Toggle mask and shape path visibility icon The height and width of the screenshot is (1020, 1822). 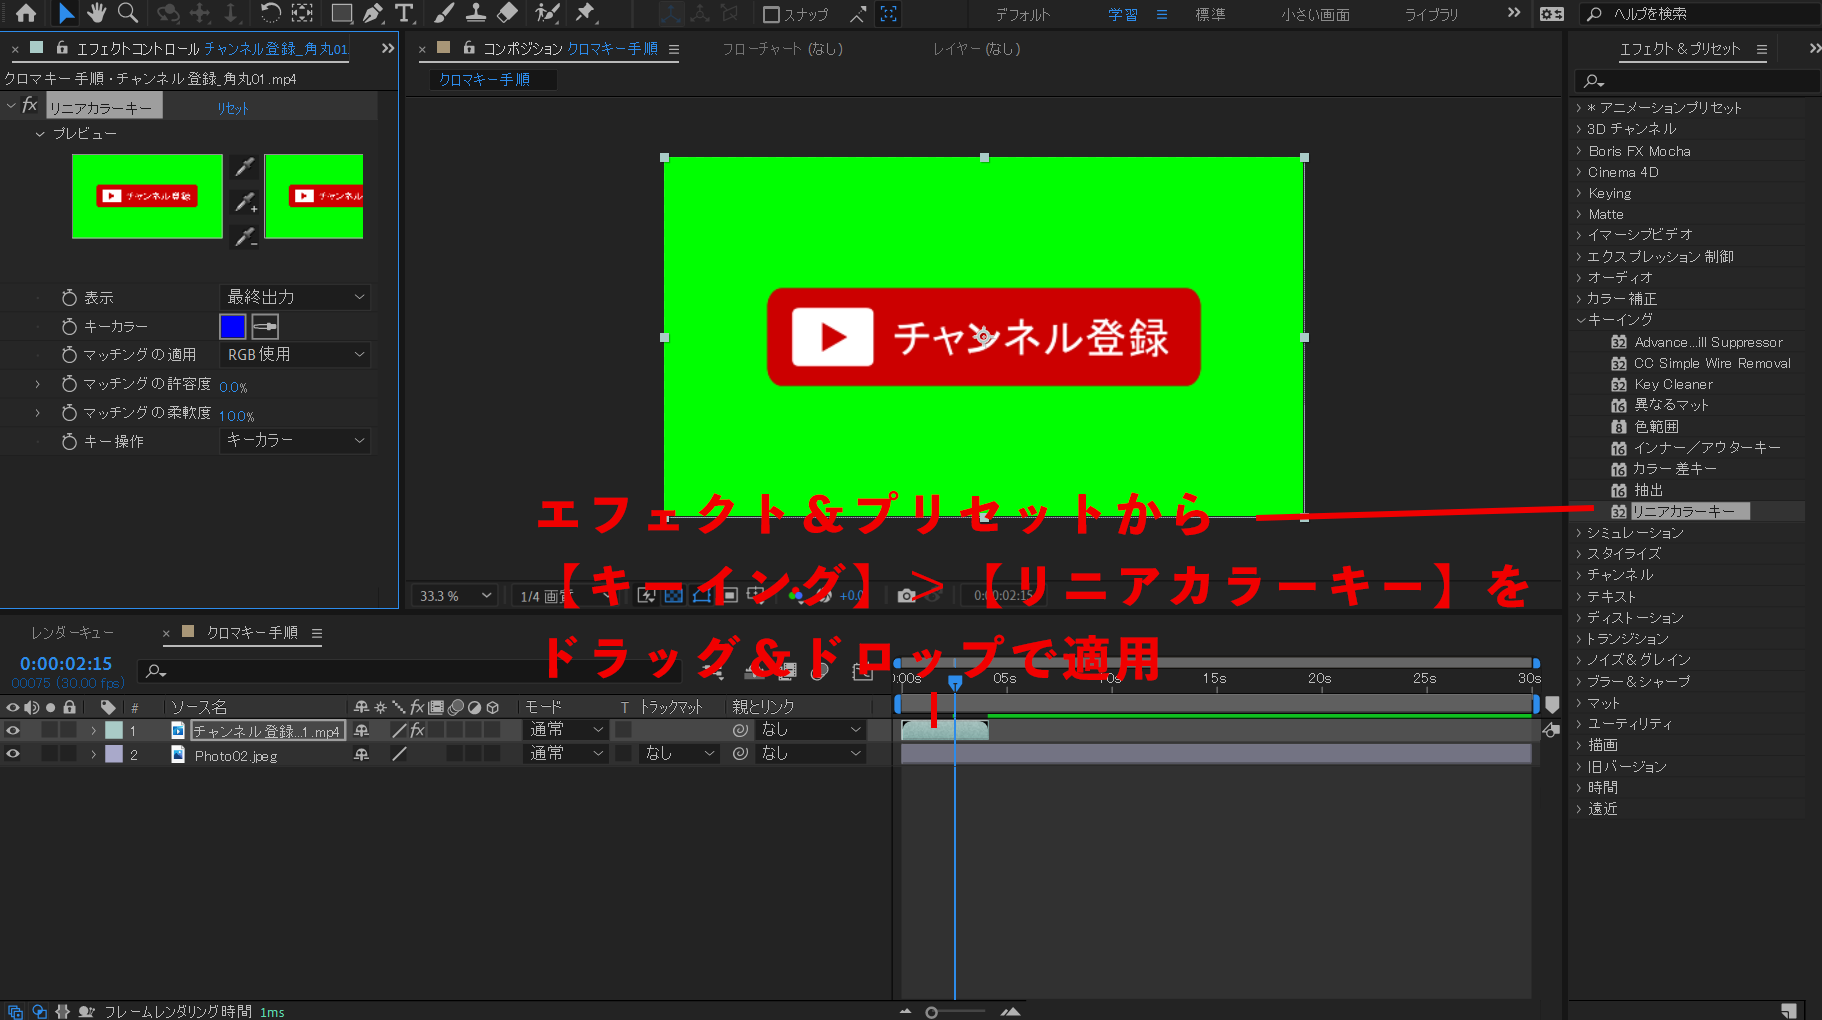tap(702, 595)
